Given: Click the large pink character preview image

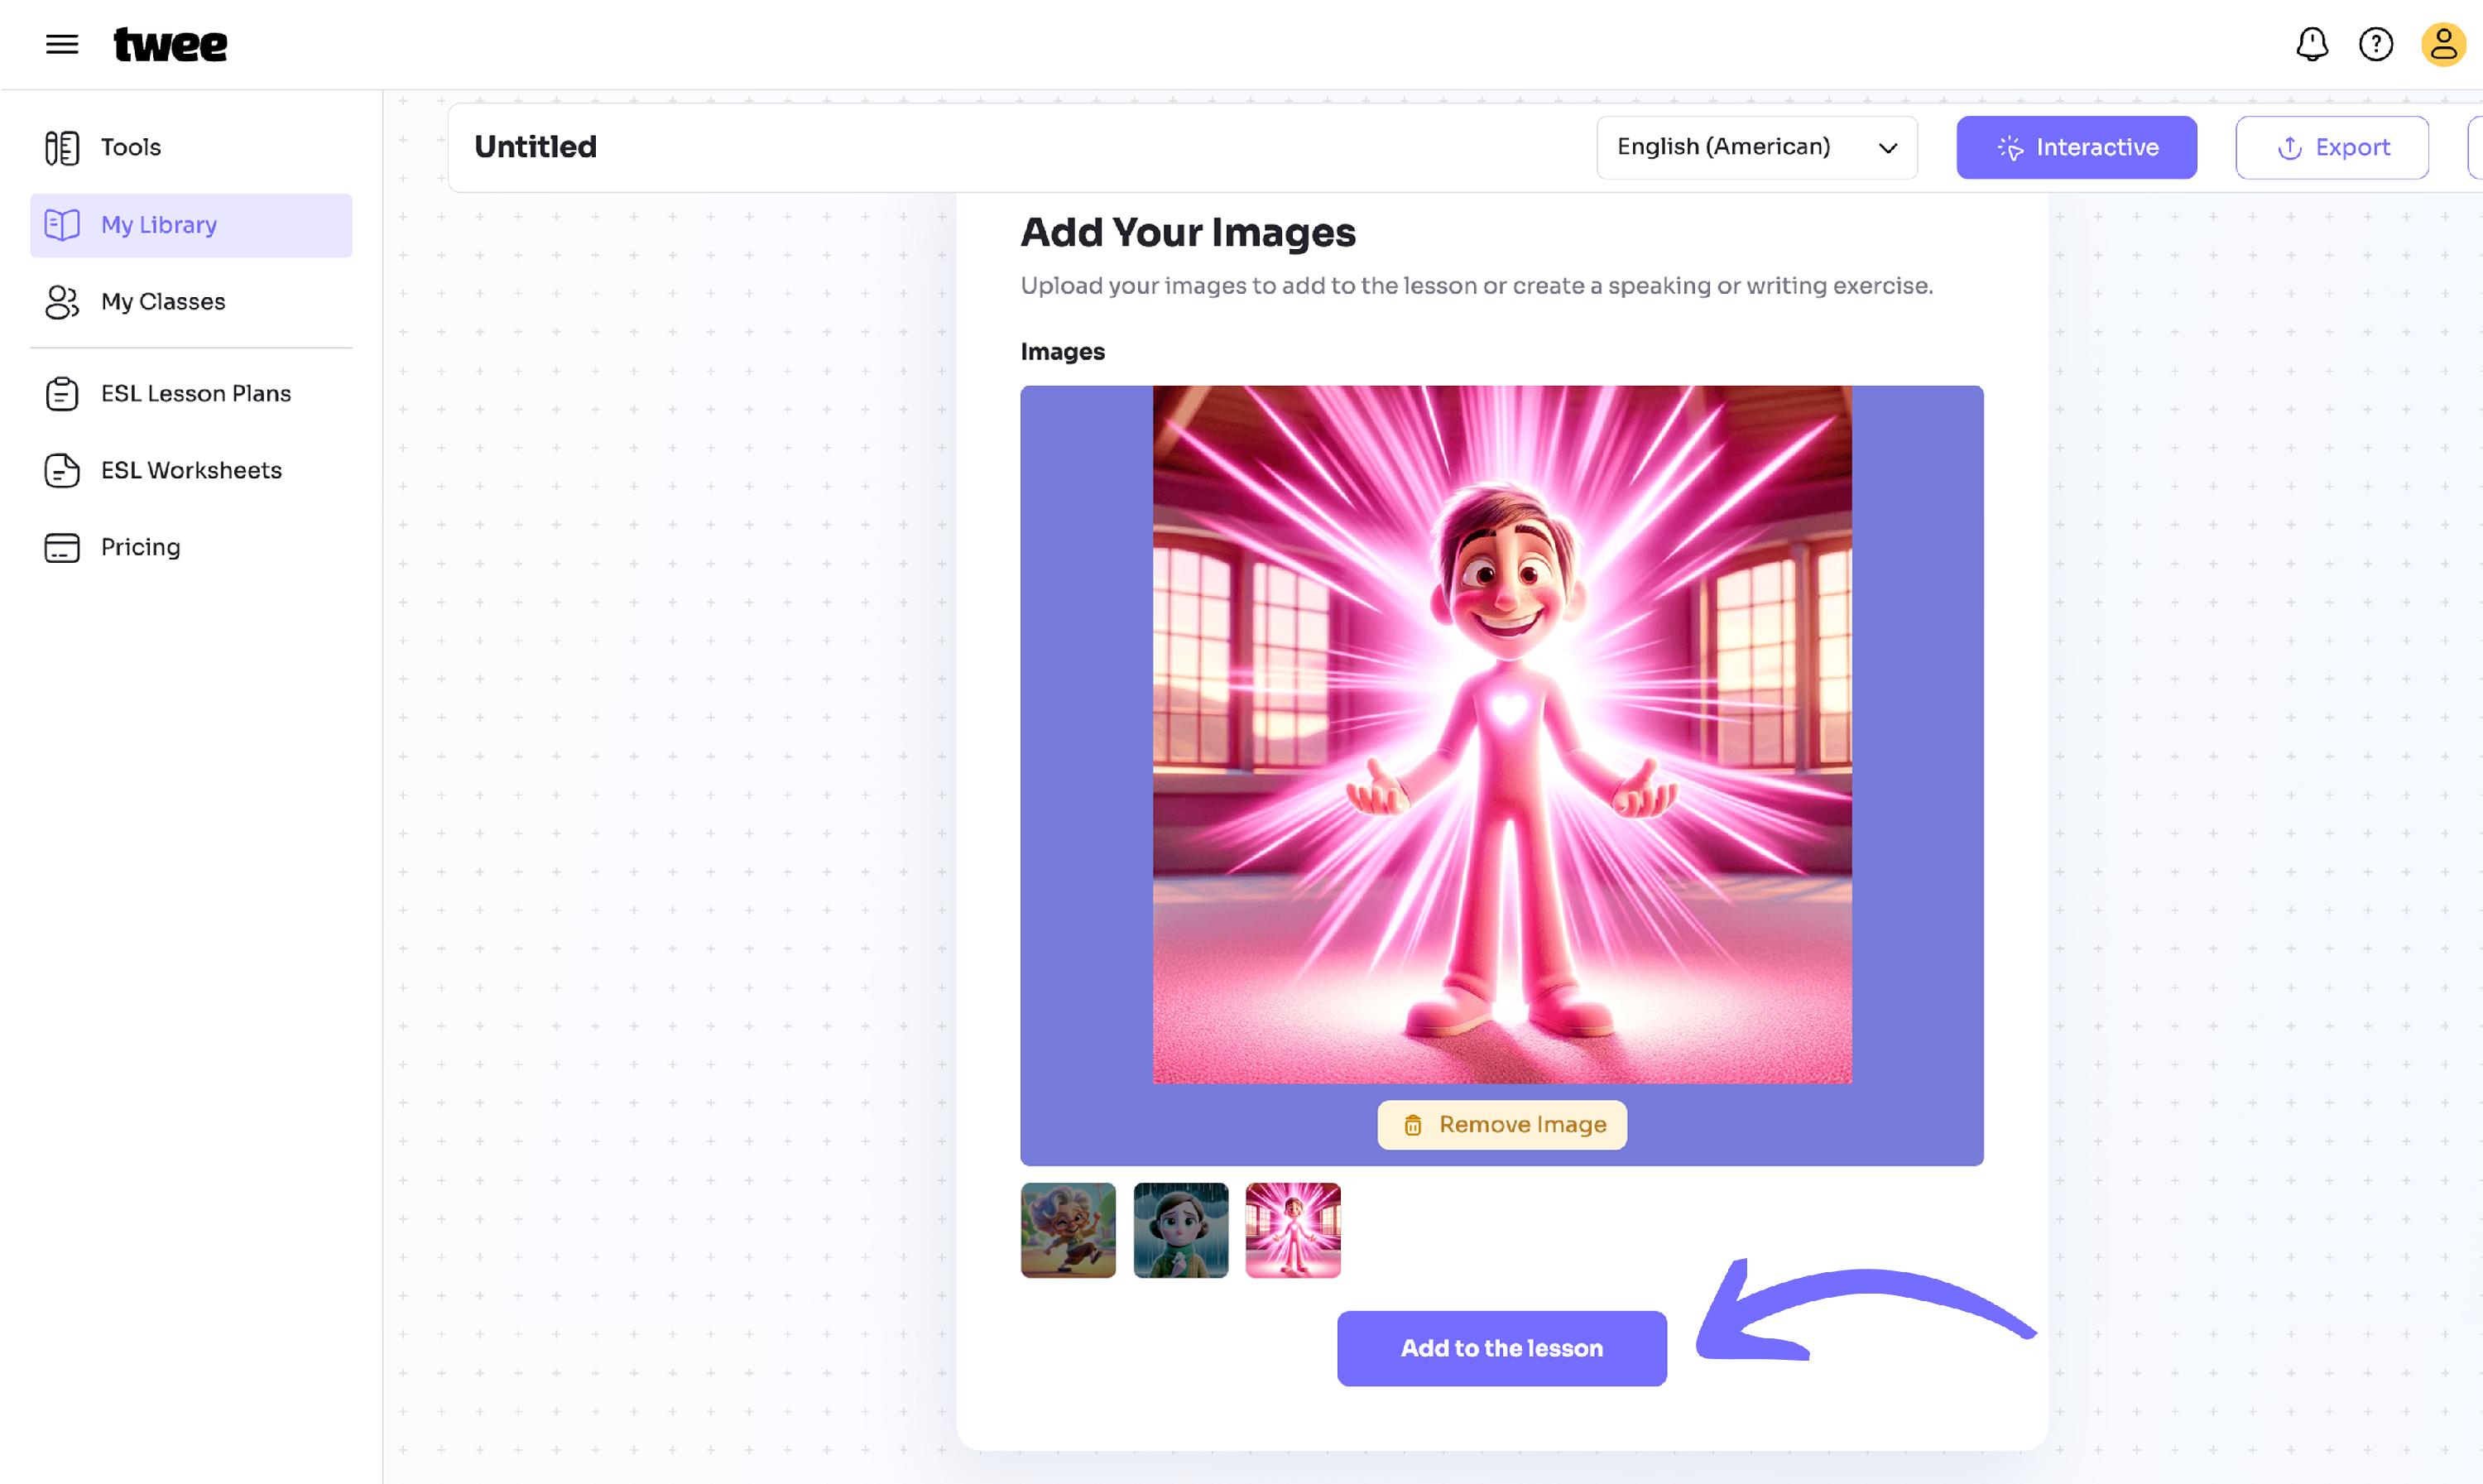Looking at the screenshot, I should click(1501, 734).
